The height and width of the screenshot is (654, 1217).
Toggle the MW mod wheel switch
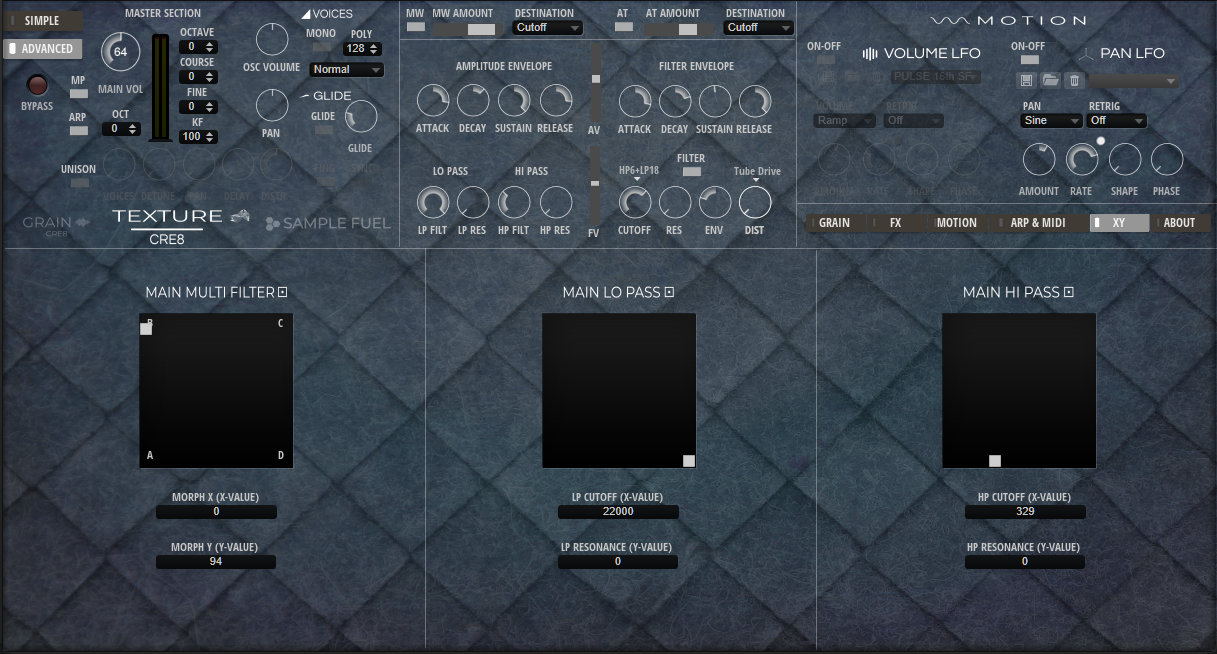(415, 27)
